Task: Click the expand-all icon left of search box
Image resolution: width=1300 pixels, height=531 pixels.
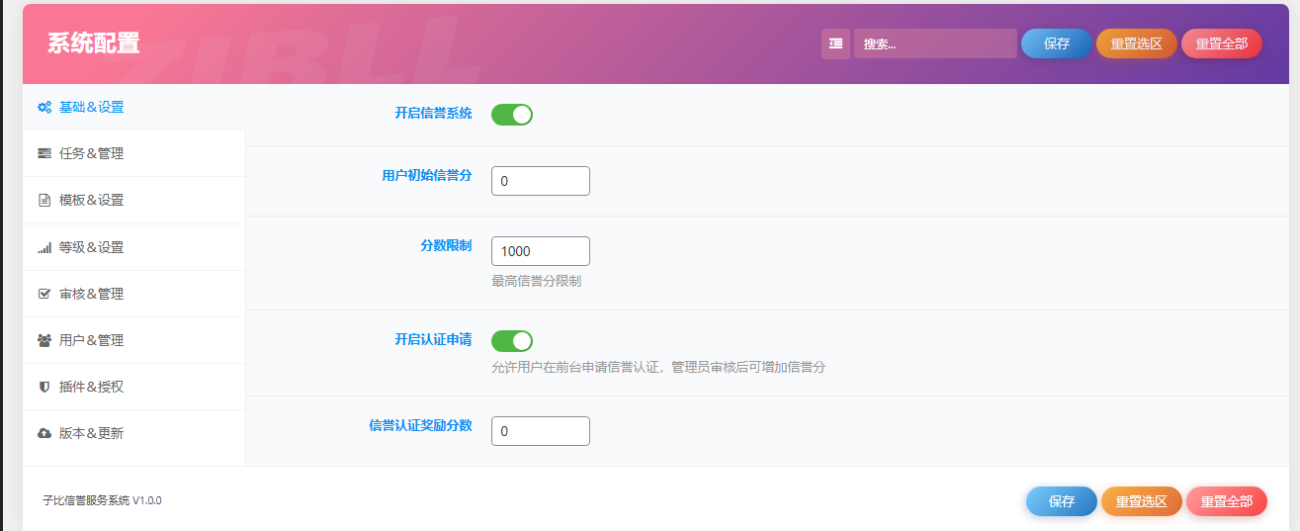Action: [835, 44]
